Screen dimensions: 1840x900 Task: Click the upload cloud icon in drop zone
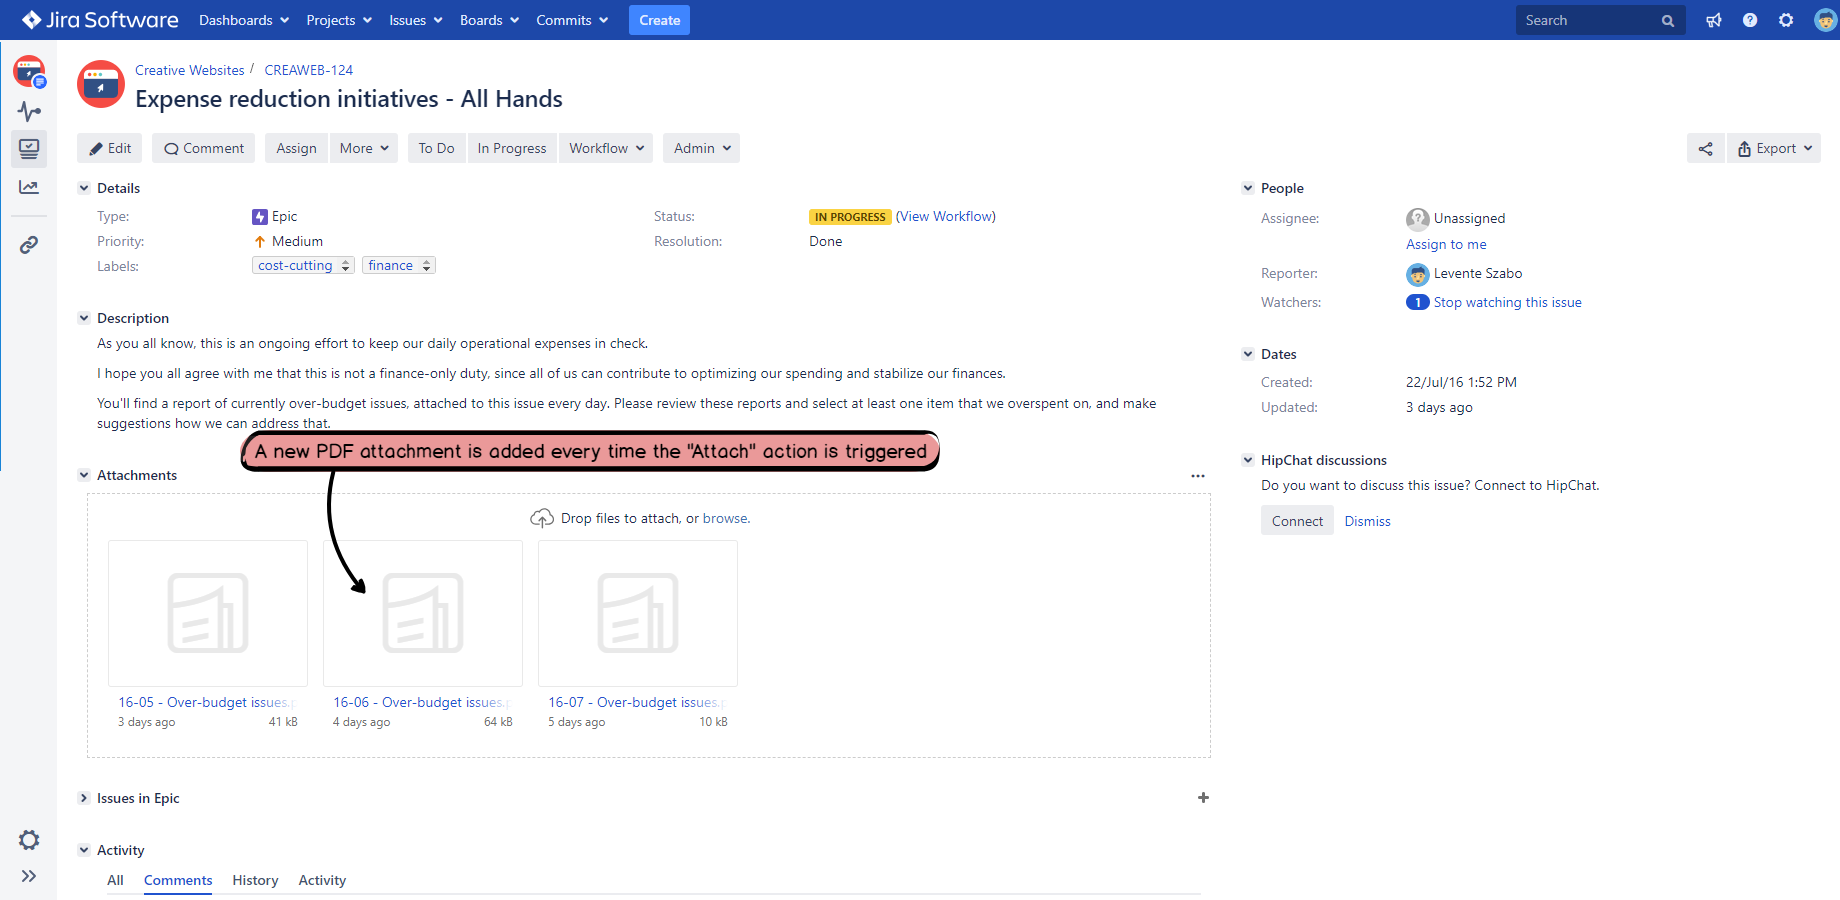(x=542, y=518)
